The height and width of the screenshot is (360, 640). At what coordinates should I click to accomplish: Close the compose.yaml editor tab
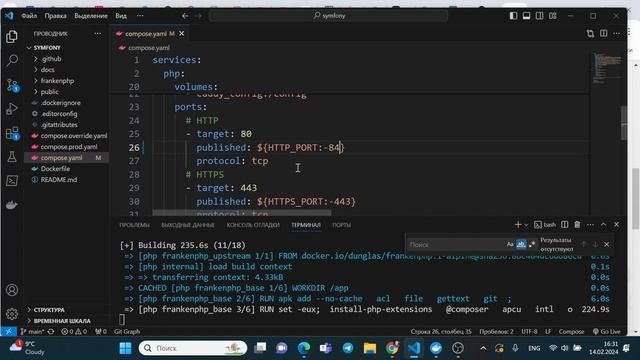[182, 33]
